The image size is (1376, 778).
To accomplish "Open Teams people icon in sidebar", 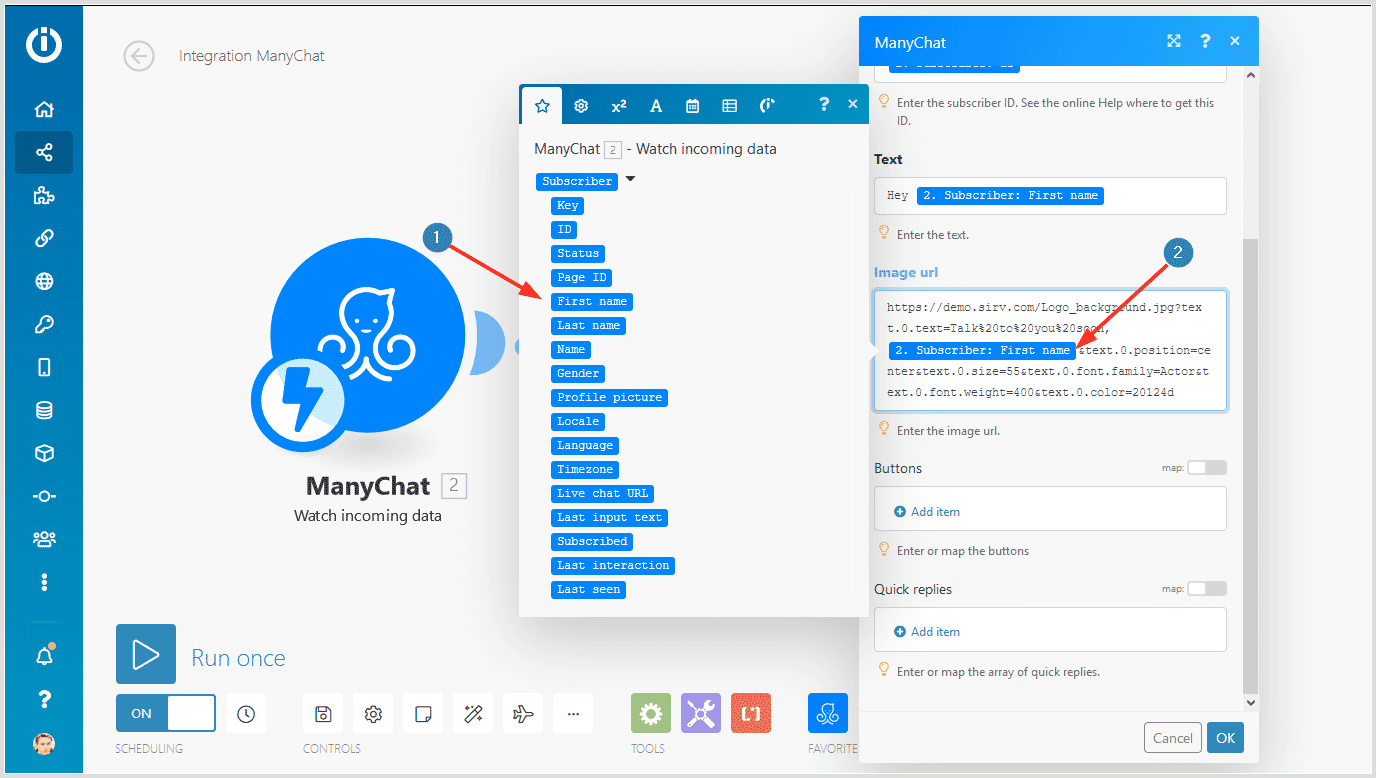I will 44,539.
